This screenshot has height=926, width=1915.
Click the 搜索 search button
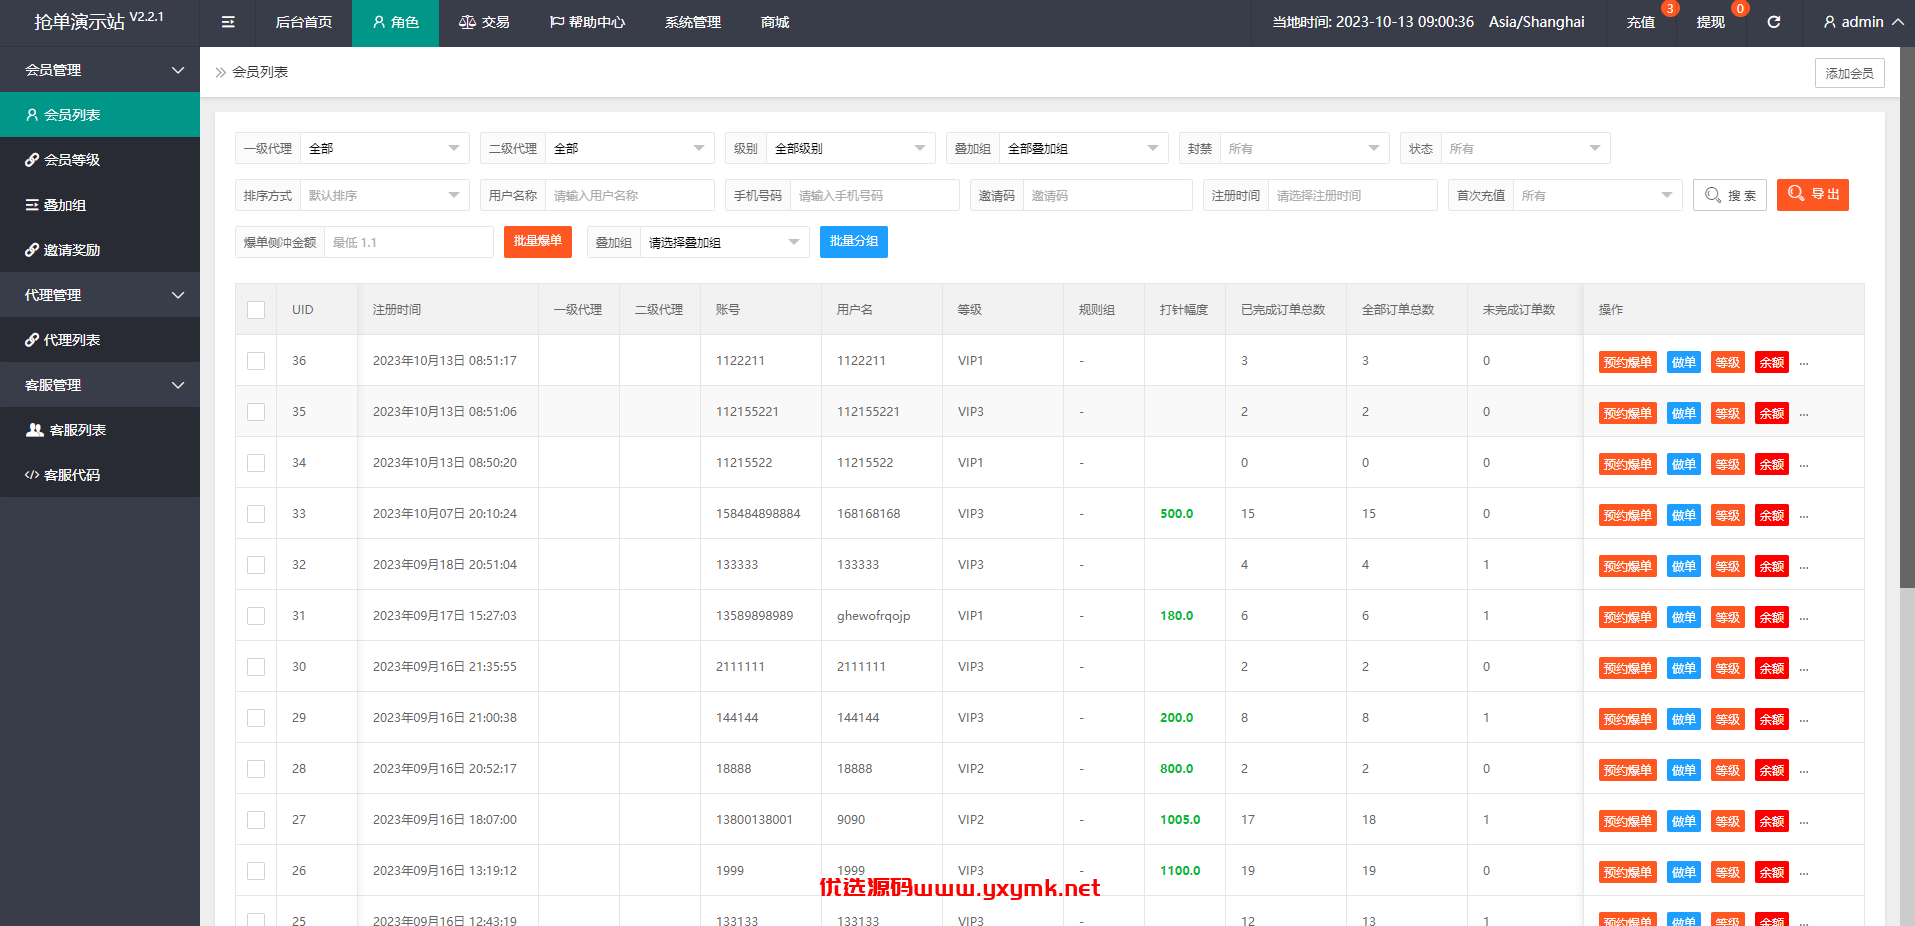pyautogui.click(x=1730, y=195)
